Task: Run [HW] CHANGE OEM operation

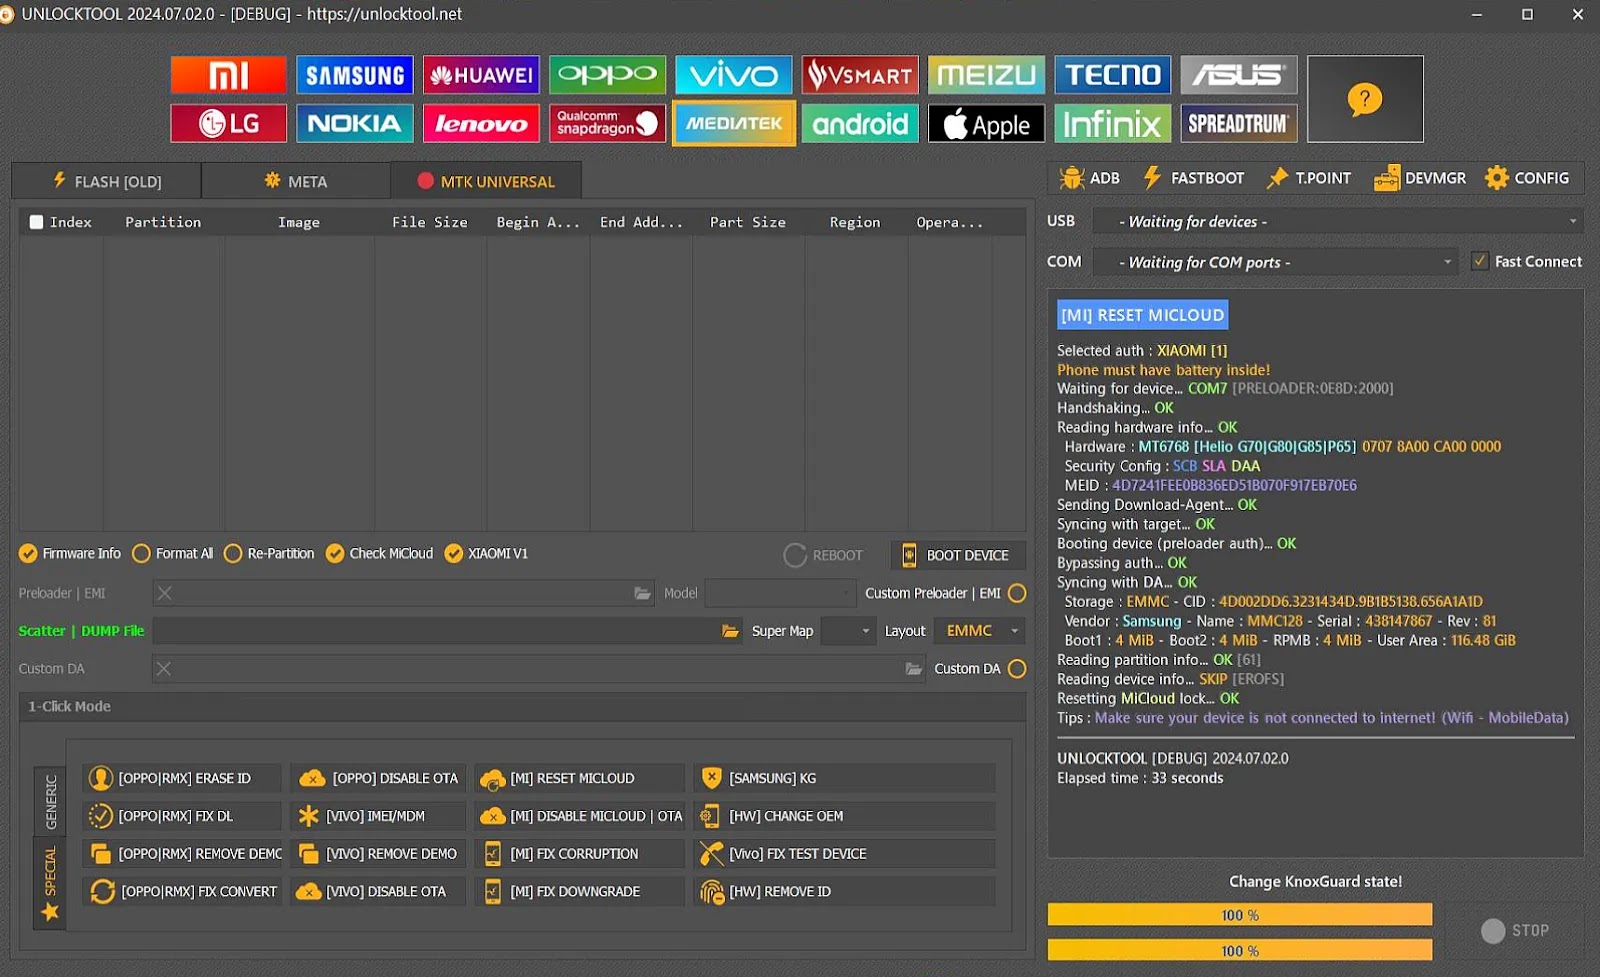Action: coord(845,816)
